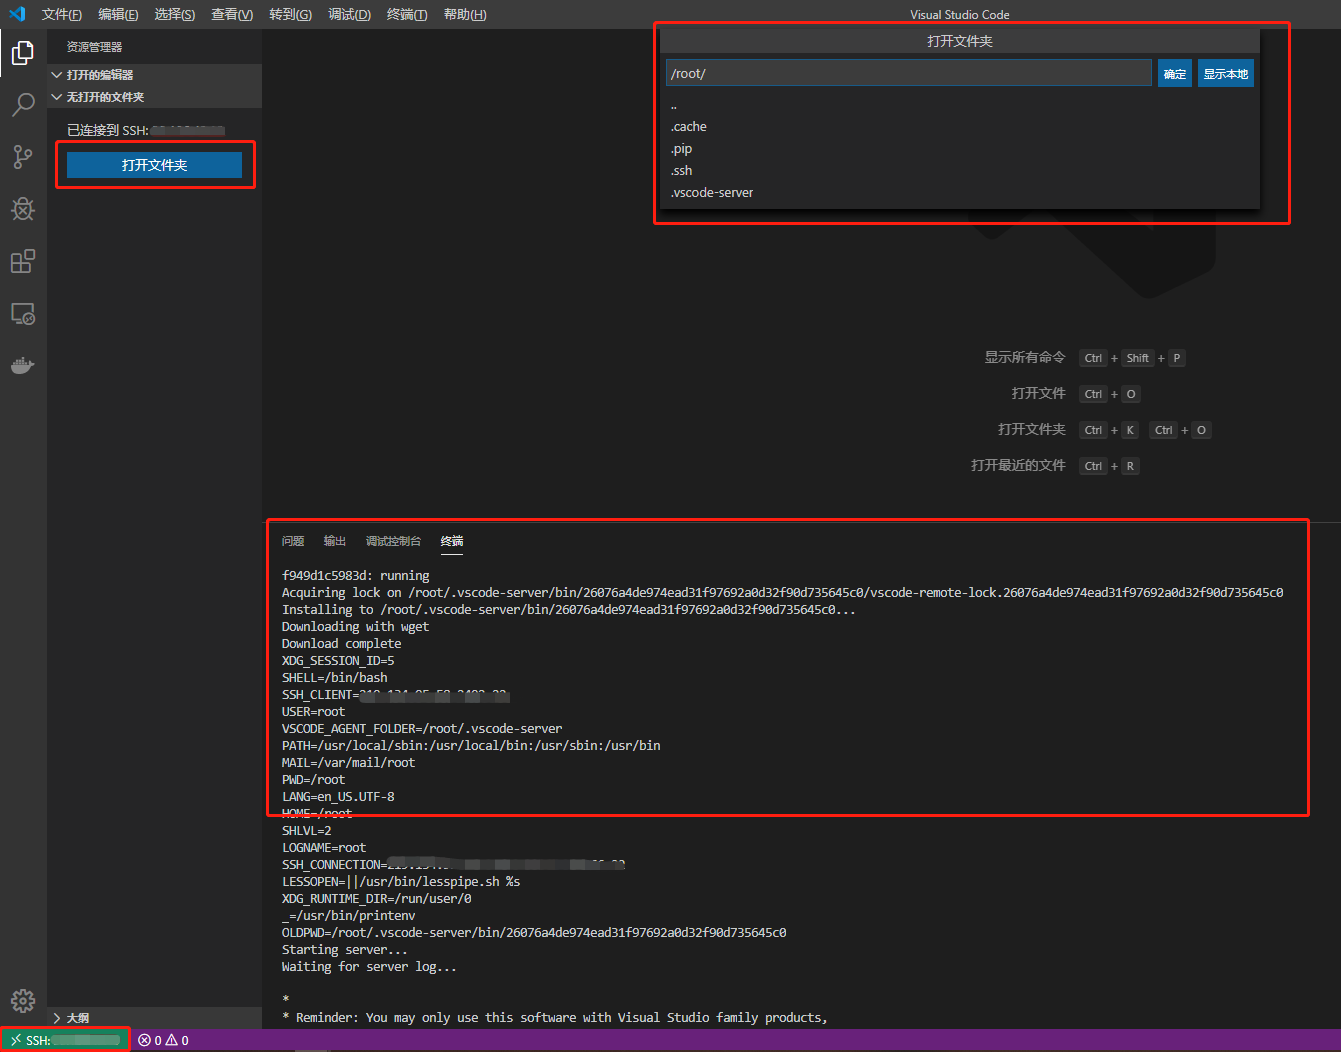Open the Remote Explorer icon

pos(23,314)
